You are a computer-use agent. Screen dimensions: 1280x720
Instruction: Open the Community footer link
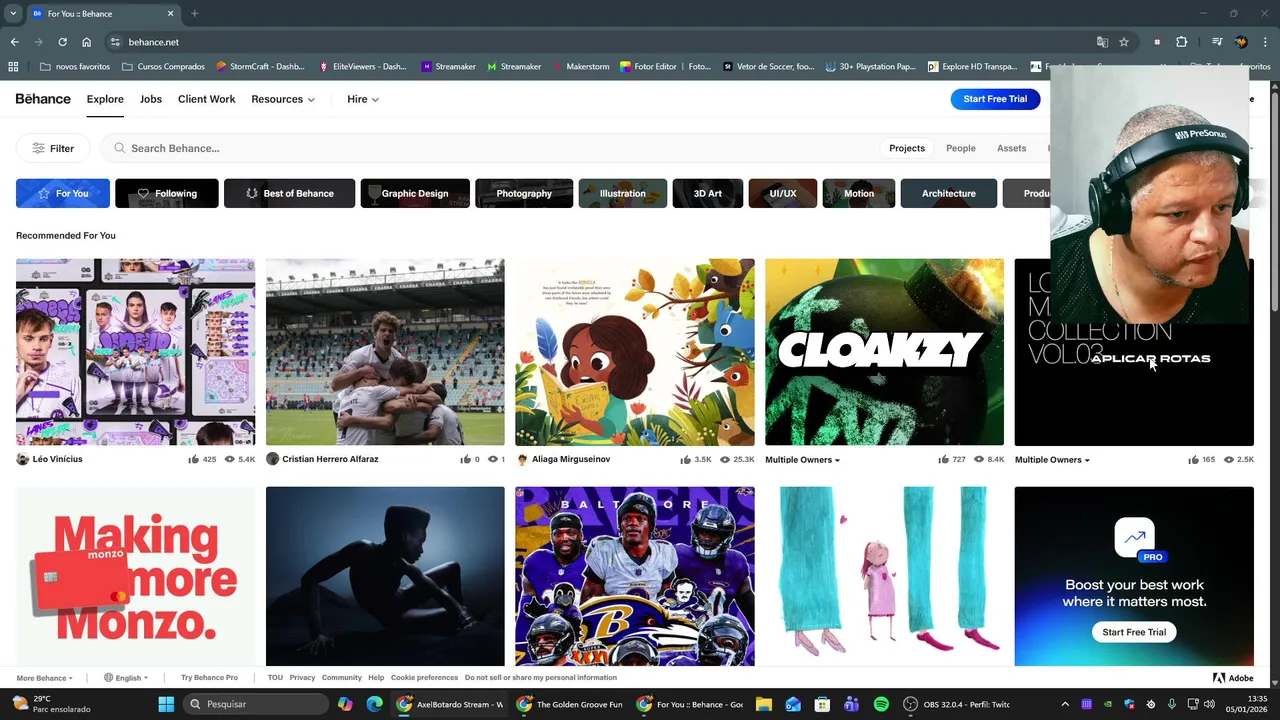341,678
